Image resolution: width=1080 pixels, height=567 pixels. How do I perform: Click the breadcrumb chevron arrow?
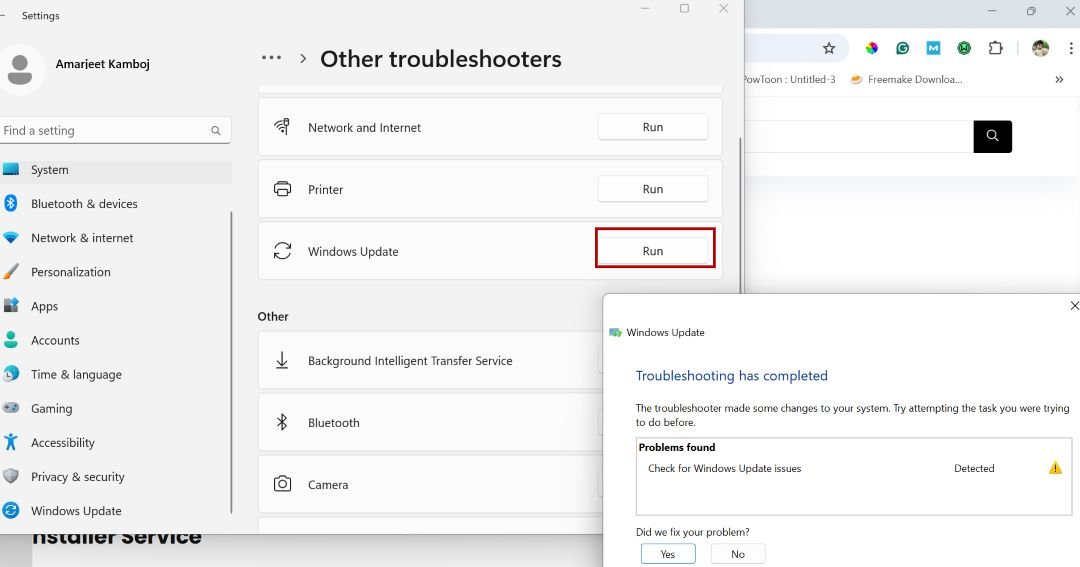click(303, 59)
